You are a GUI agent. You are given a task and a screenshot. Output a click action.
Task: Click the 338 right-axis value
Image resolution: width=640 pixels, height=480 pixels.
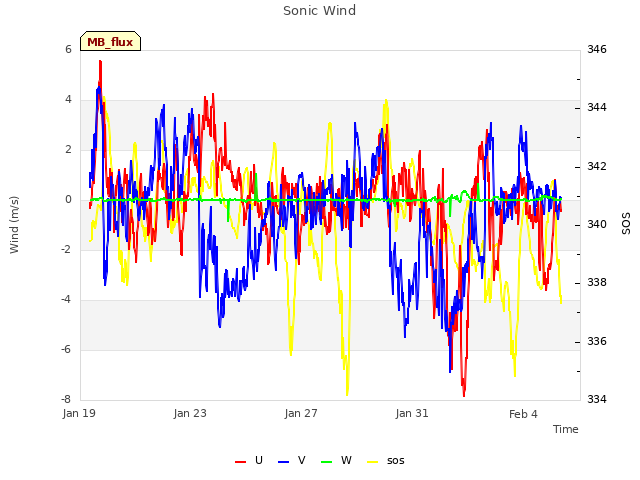tap(597, 282)
